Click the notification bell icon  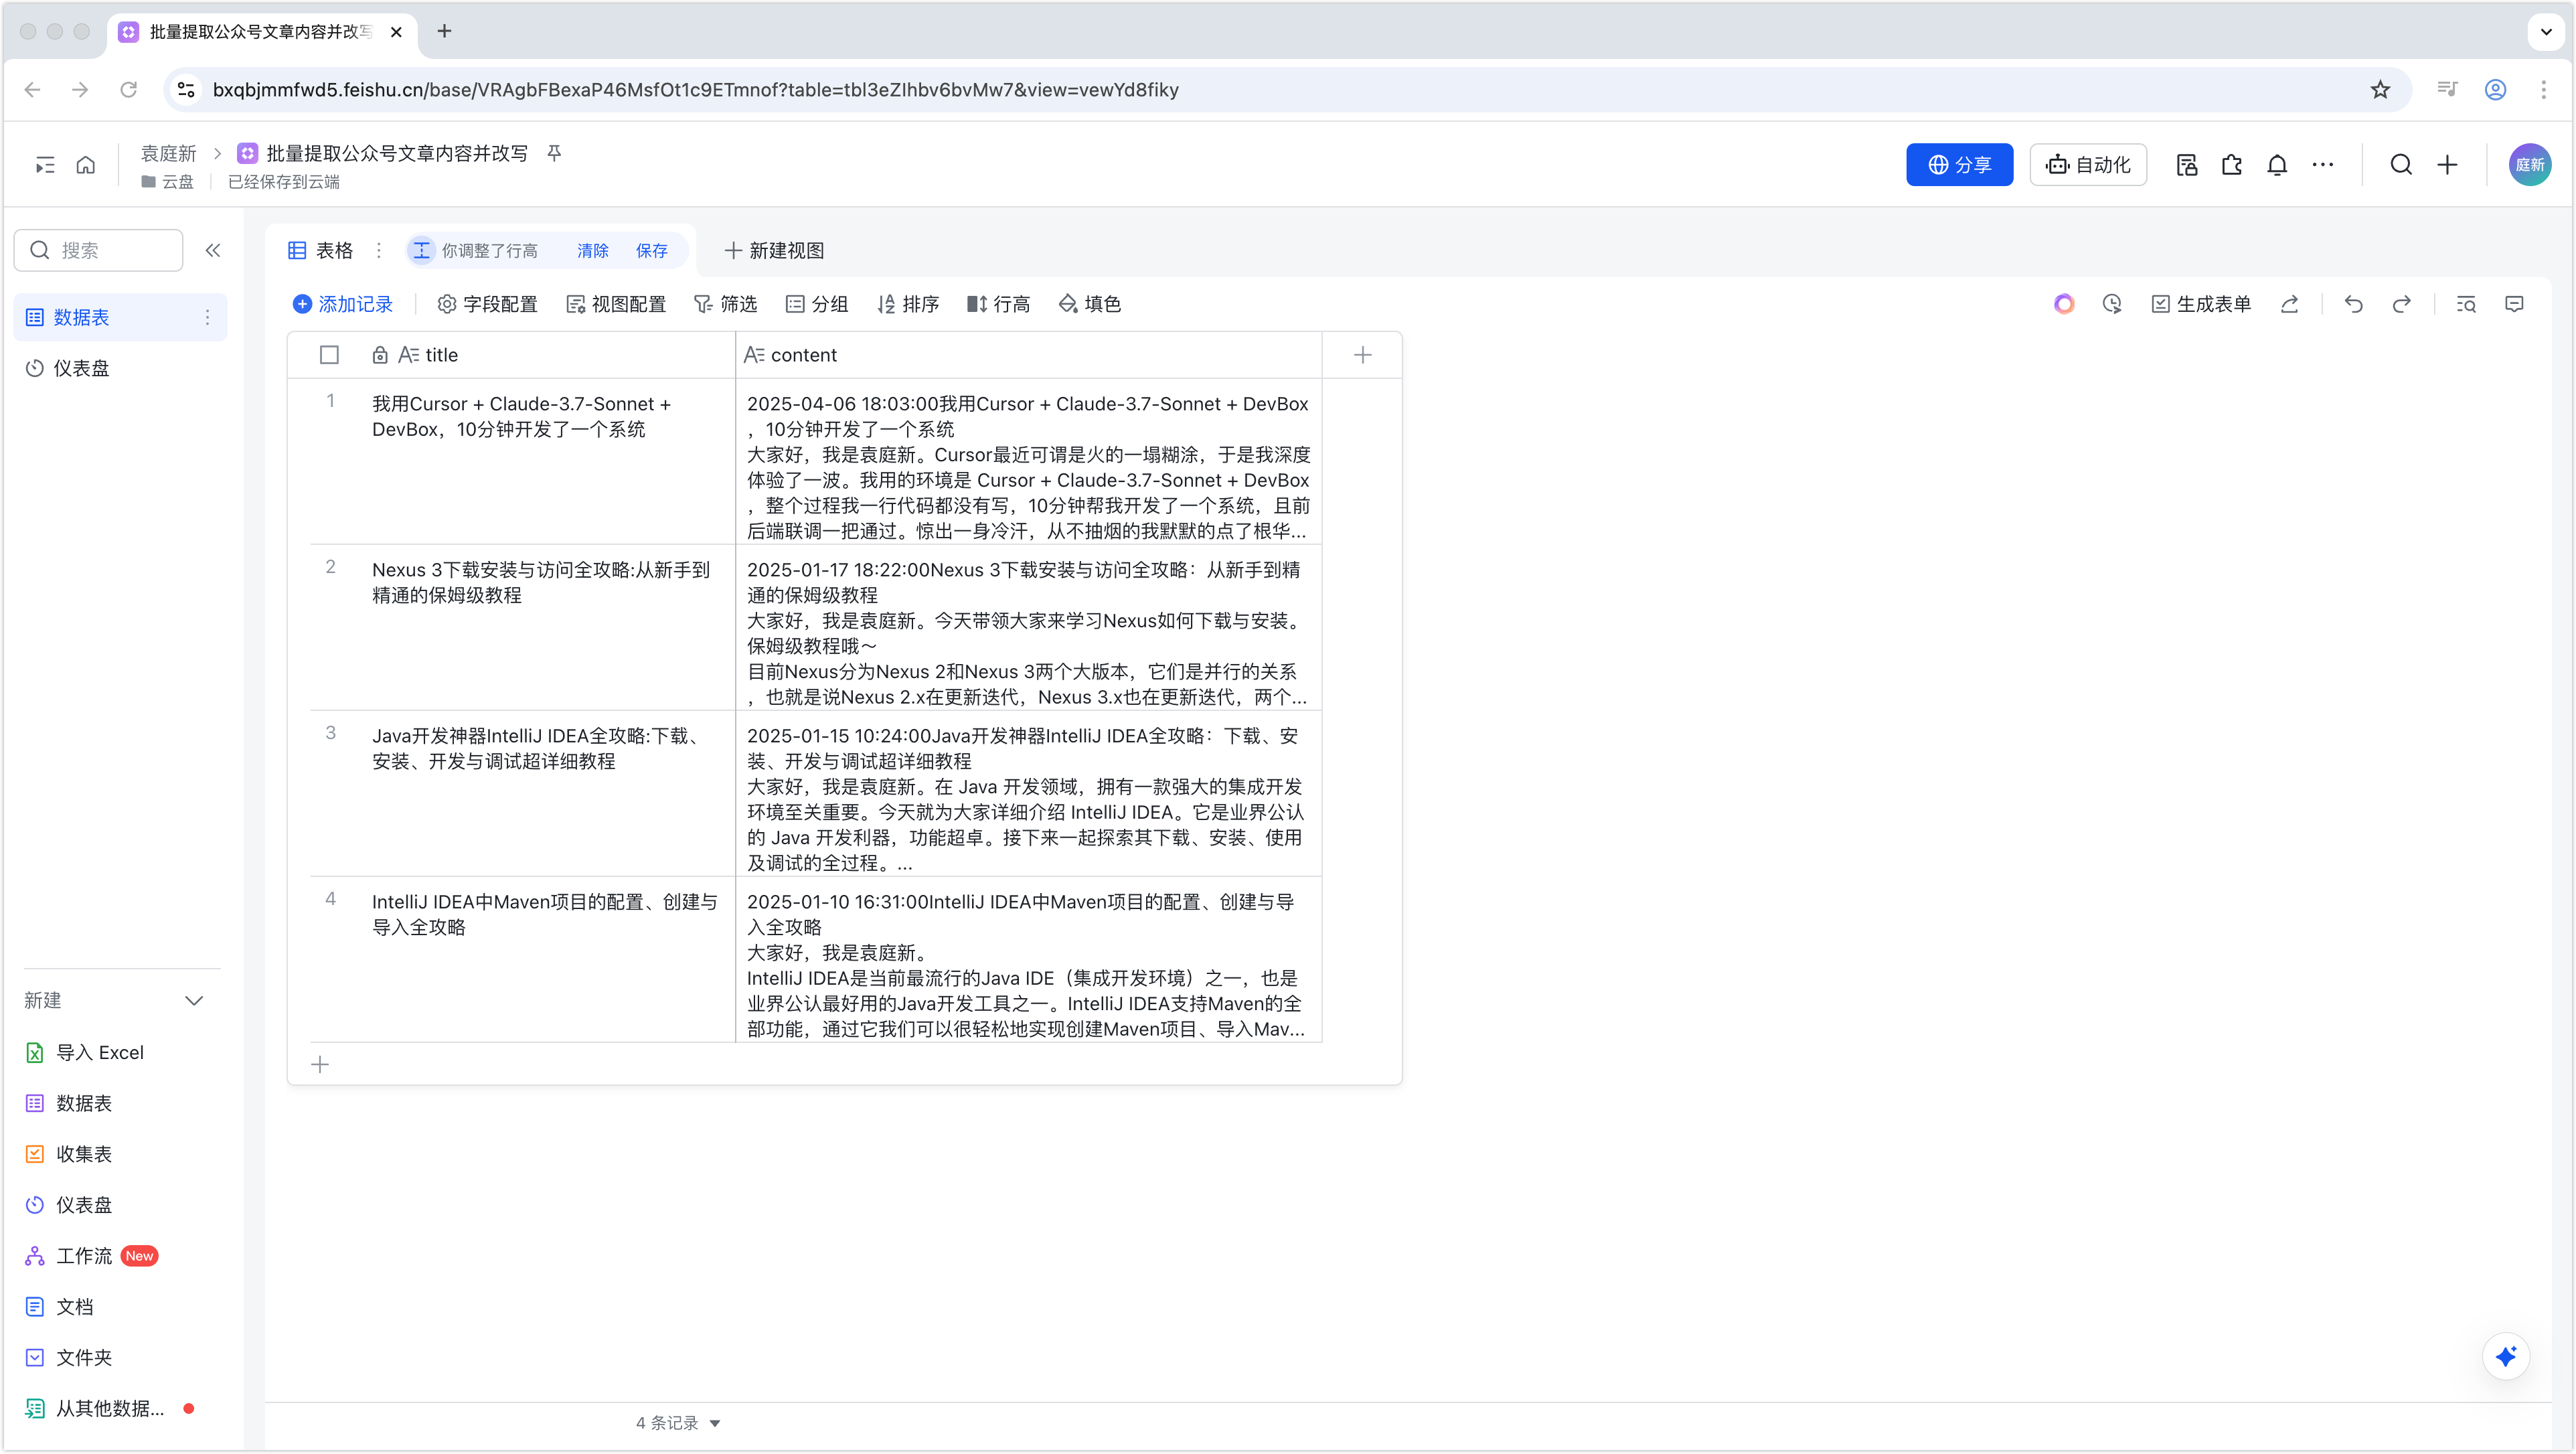2277,165
